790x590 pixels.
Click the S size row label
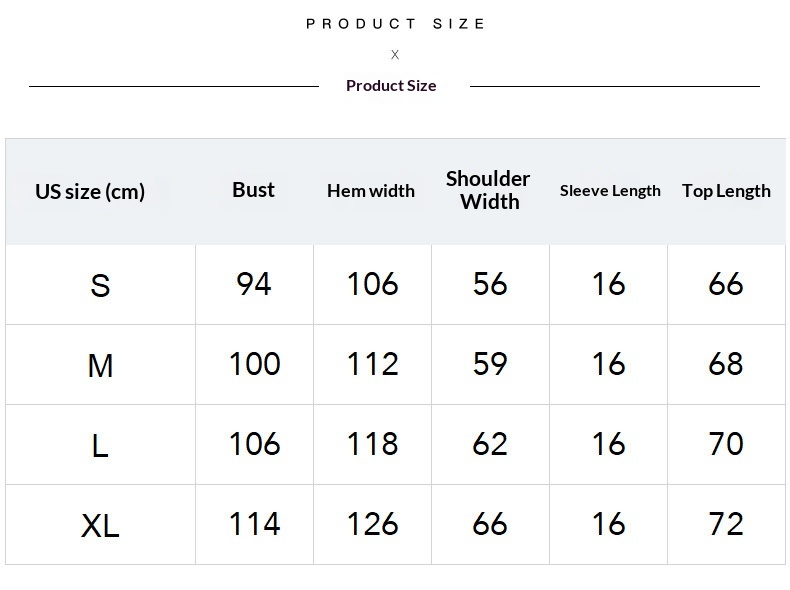(100, 286)
